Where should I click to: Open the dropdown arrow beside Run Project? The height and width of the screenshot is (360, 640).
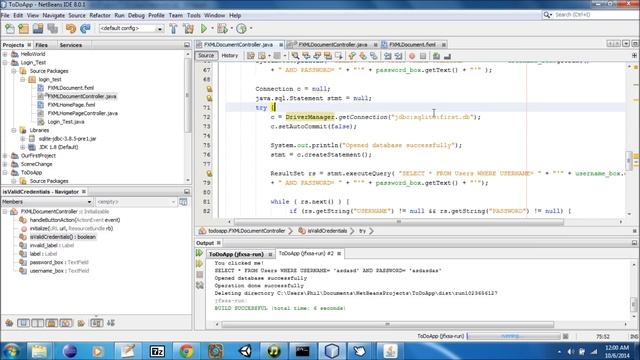[x=212, y=29]
